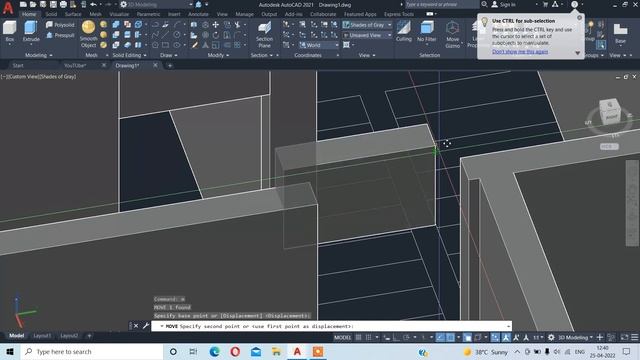Image resolution: width=640 pixels, height=360 pixels.
Task: Close the Drawing1 file tab
Action: 155,65
